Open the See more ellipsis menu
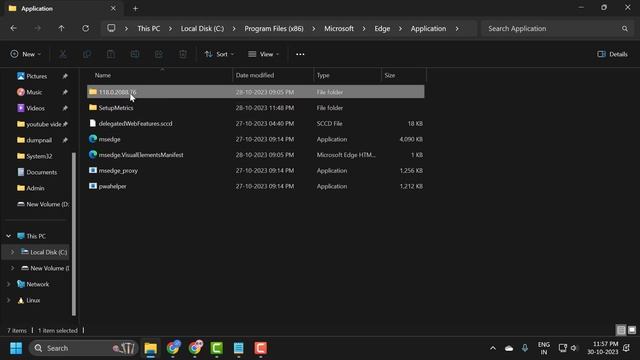 [300, 54]
